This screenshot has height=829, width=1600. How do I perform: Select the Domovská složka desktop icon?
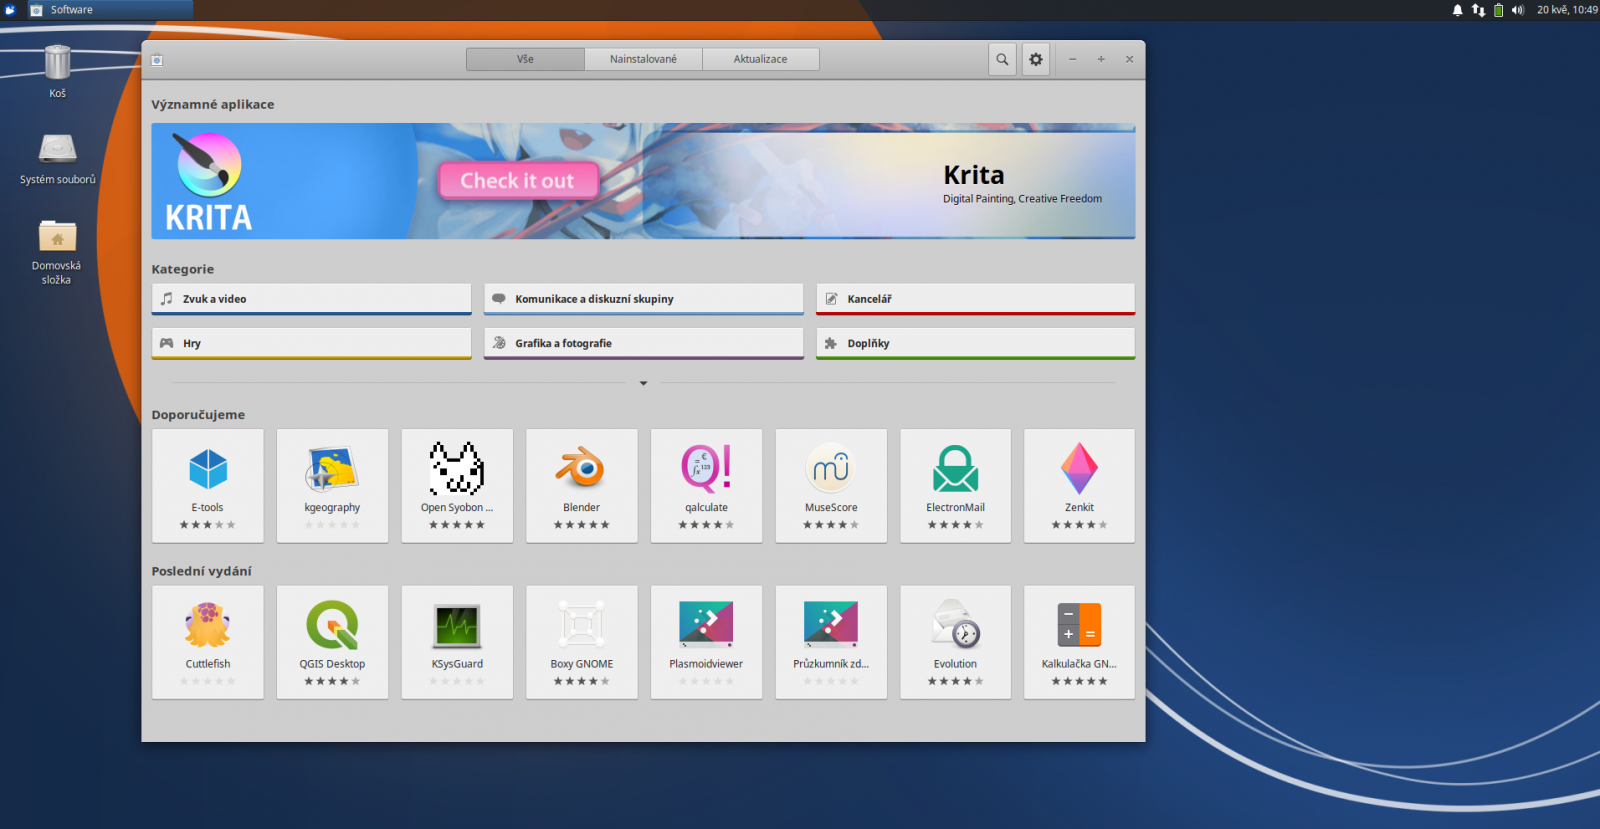click(57, 252)
